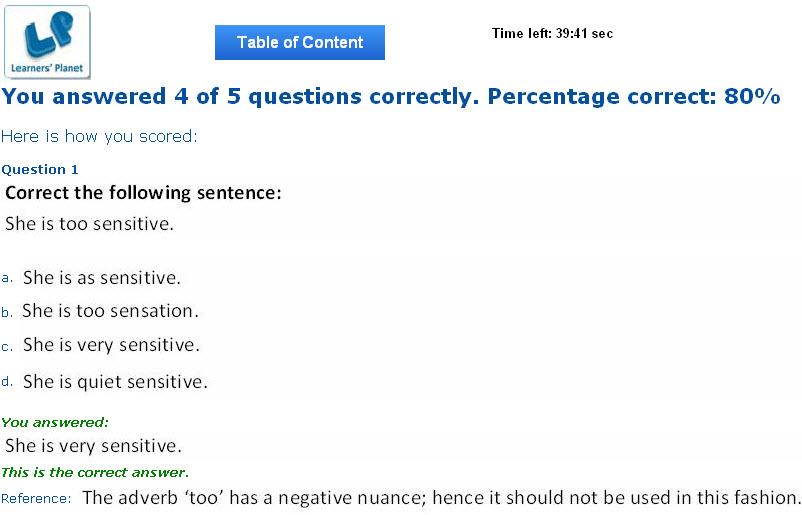Click the Learners' Planet logo
The height and width of the screenshot is (515, 802).
[47, 42]
